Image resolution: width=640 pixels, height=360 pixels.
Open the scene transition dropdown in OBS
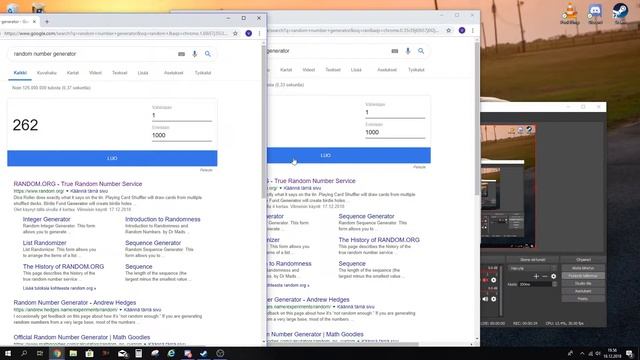coord(532,268)
